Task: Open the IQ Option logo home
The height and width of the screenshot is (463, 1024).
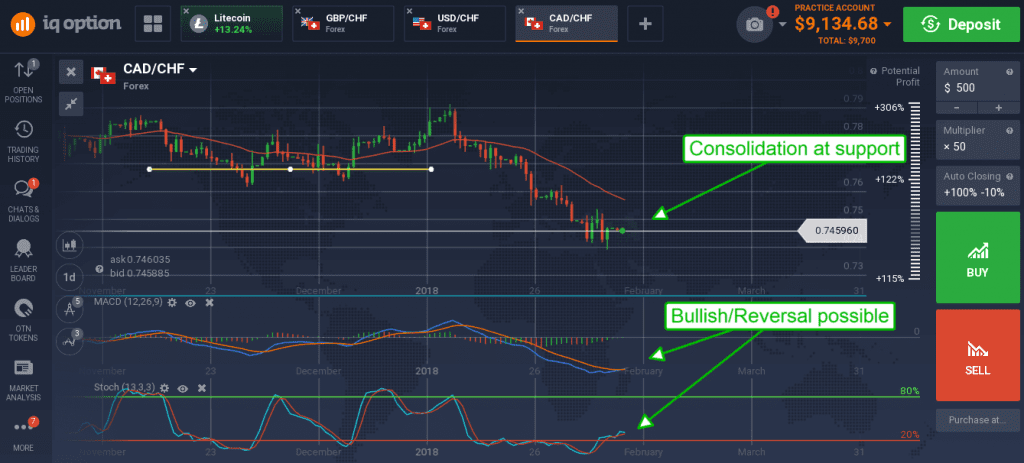Action: click(66, 24)
